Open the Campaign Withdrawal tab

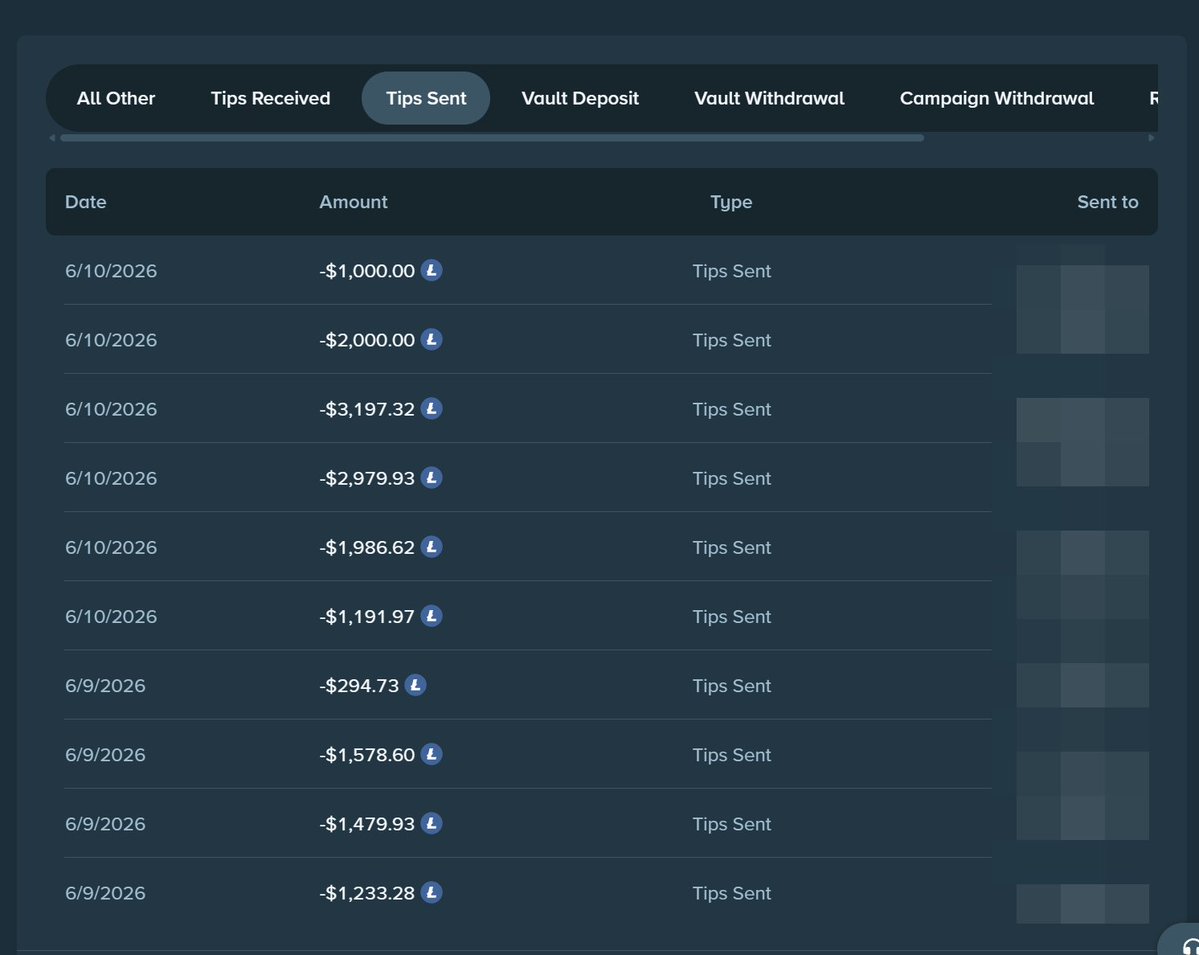point(996,98)
